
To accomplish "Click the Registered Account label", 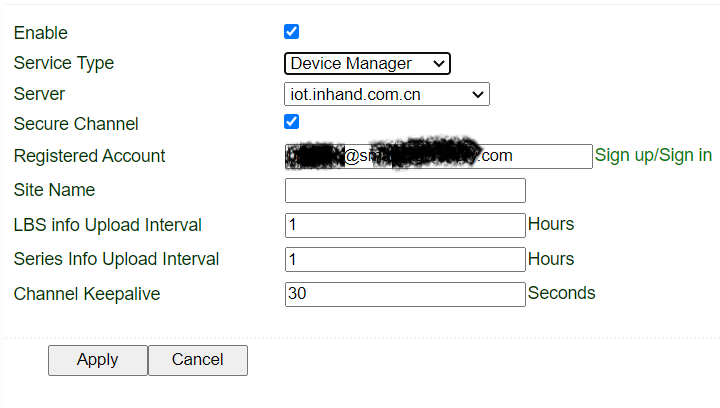I will pyautogui.click(x=90, y=156).
